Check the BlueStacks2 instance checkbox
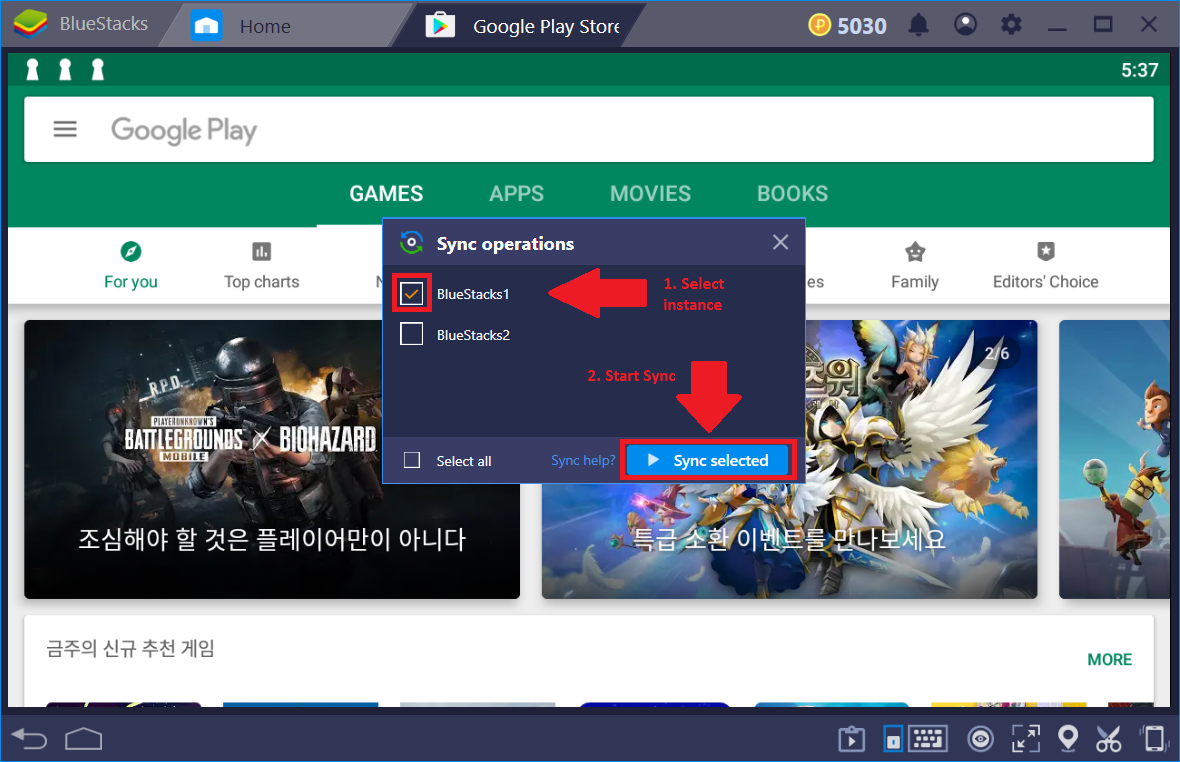This screenshot has height=762, width=1180. (412, 333)
